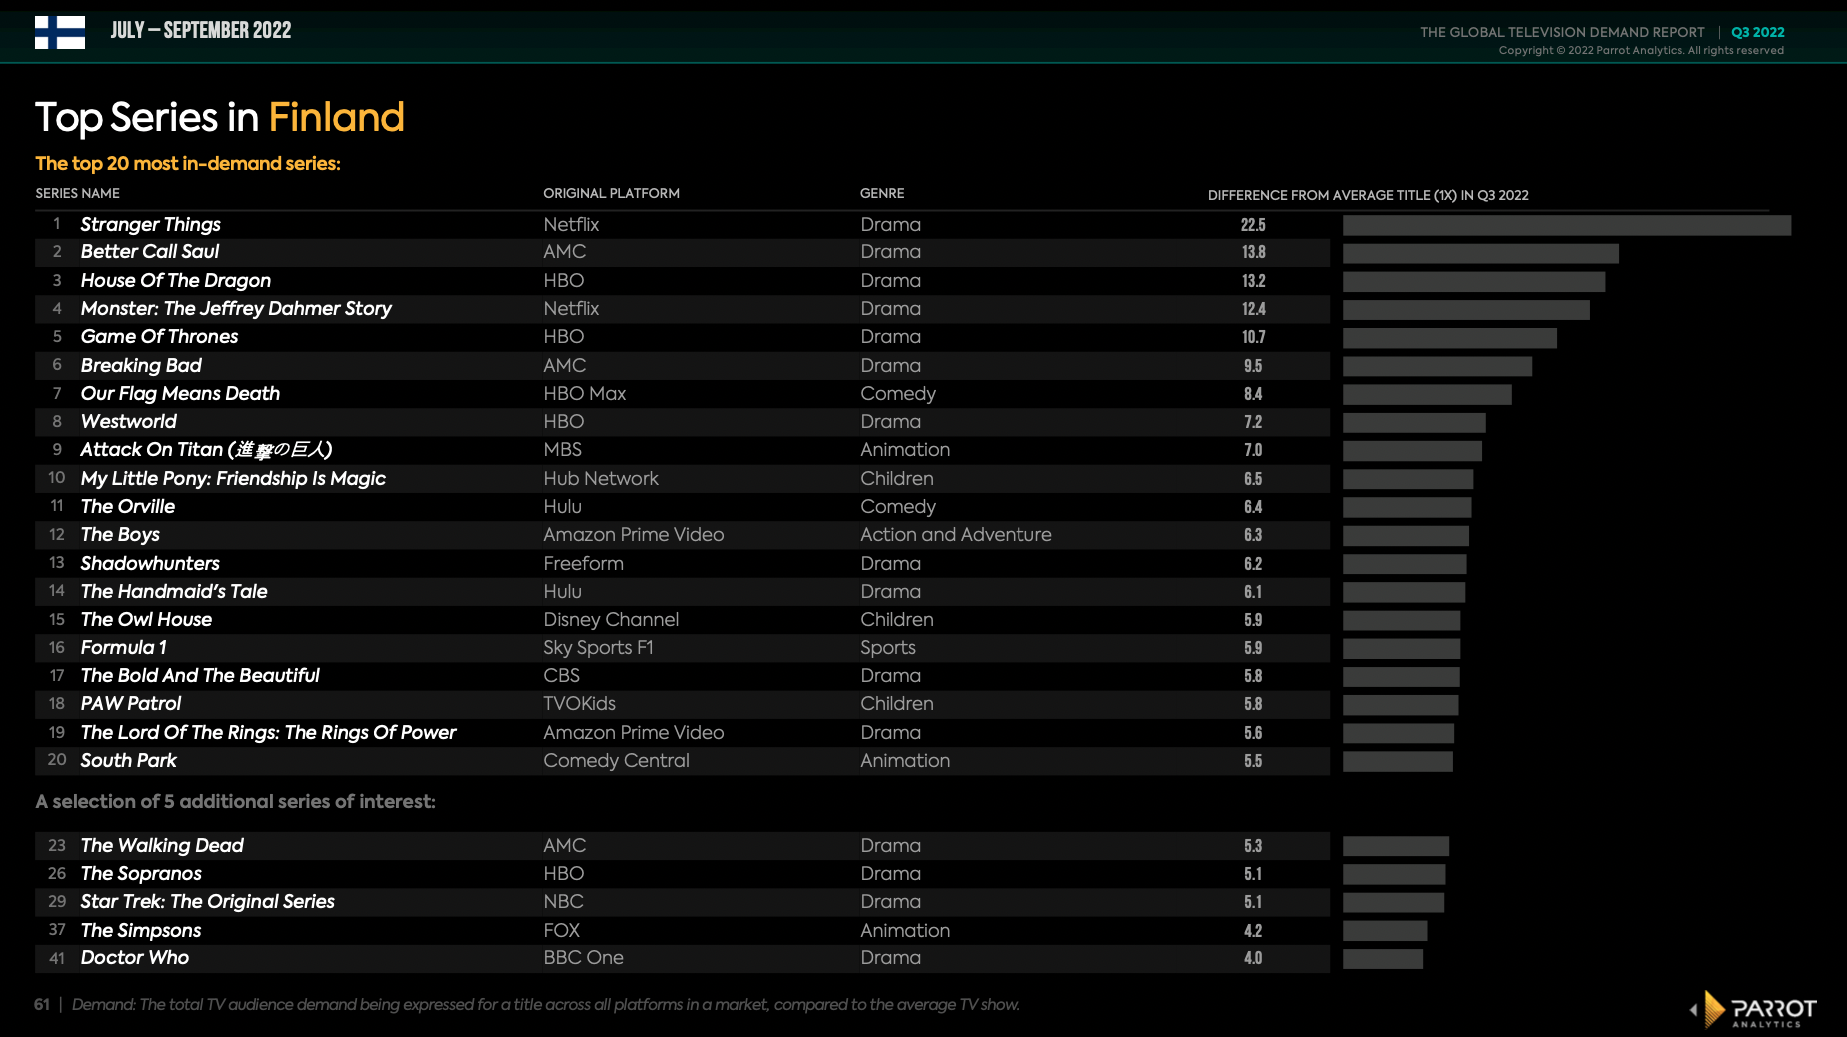Click 'The Sopranos' series name

[x=141, y=874]
